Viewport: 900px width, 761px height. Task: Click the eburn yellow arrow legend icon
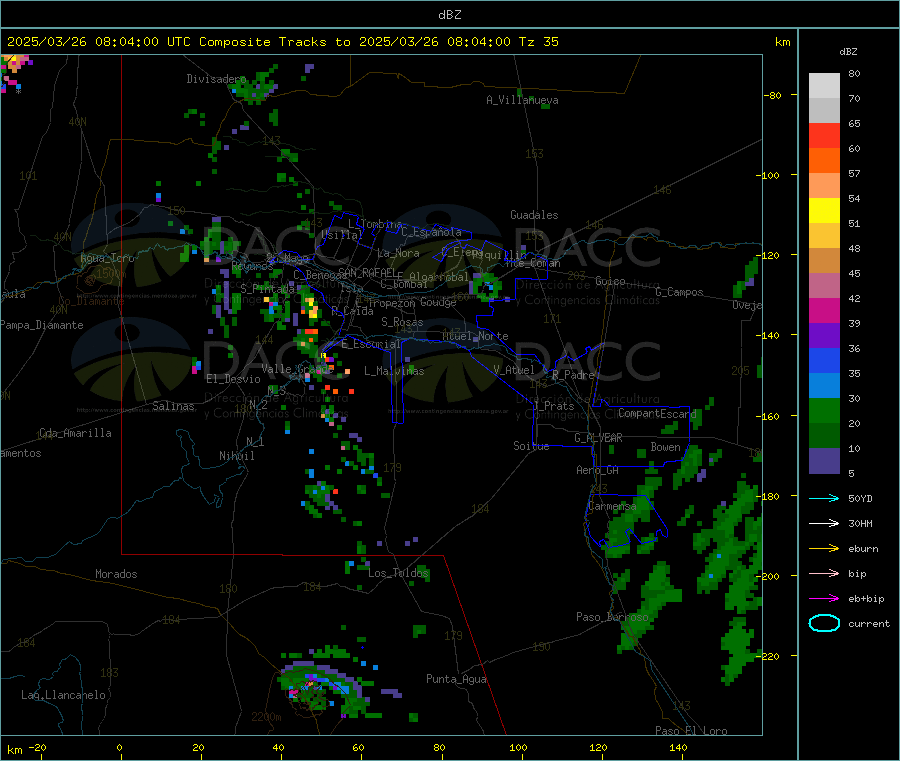824,549
